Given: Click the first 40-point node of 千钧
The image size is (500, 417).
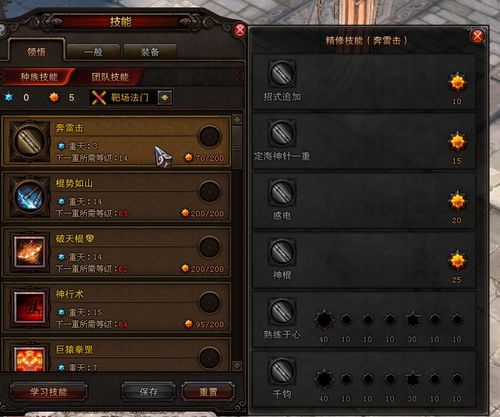Looking at the screenshot, I should 324,379.
